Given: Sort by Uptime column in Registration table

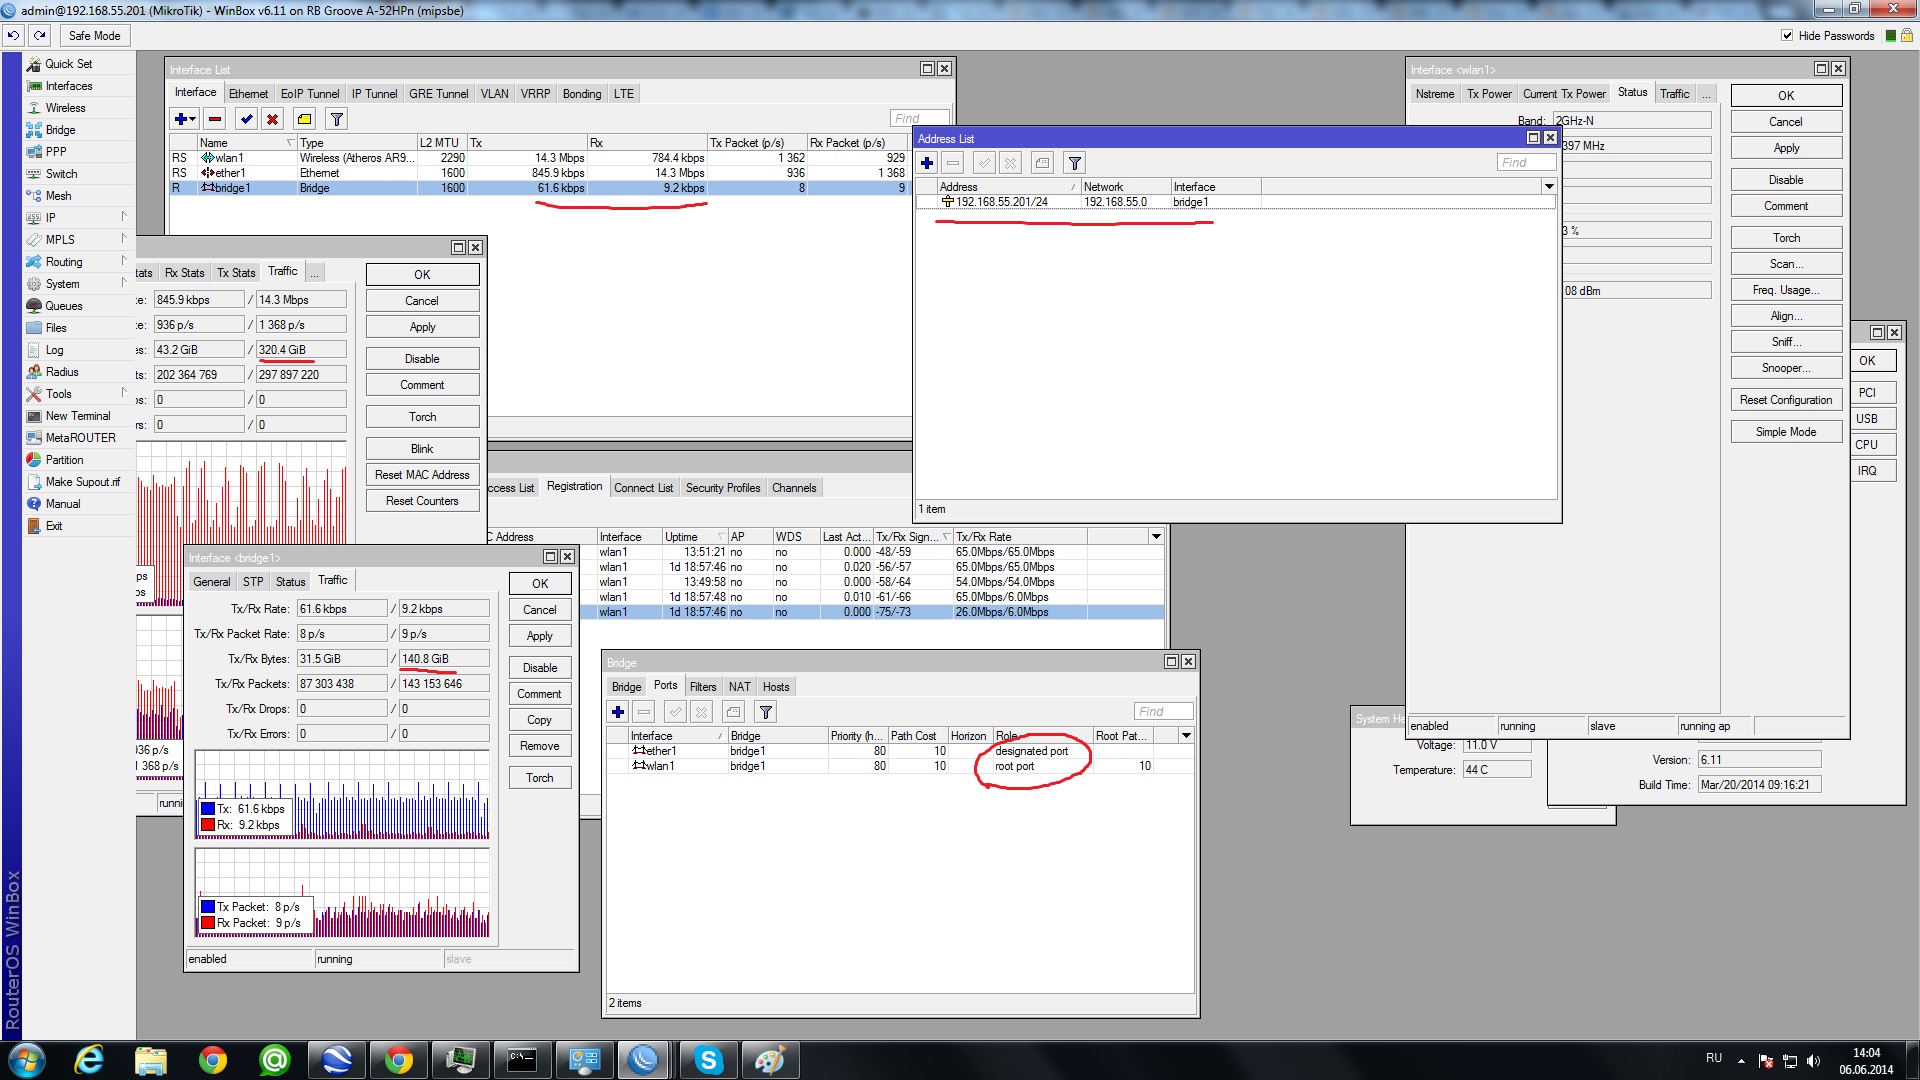Looking at the screenshot, I should (x=694, y=536).
